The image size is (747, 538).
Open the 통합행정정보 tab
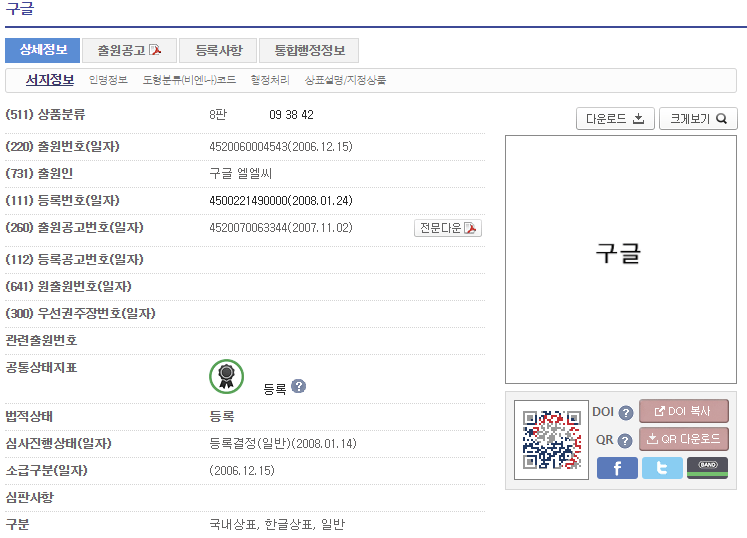pos(309,50)
